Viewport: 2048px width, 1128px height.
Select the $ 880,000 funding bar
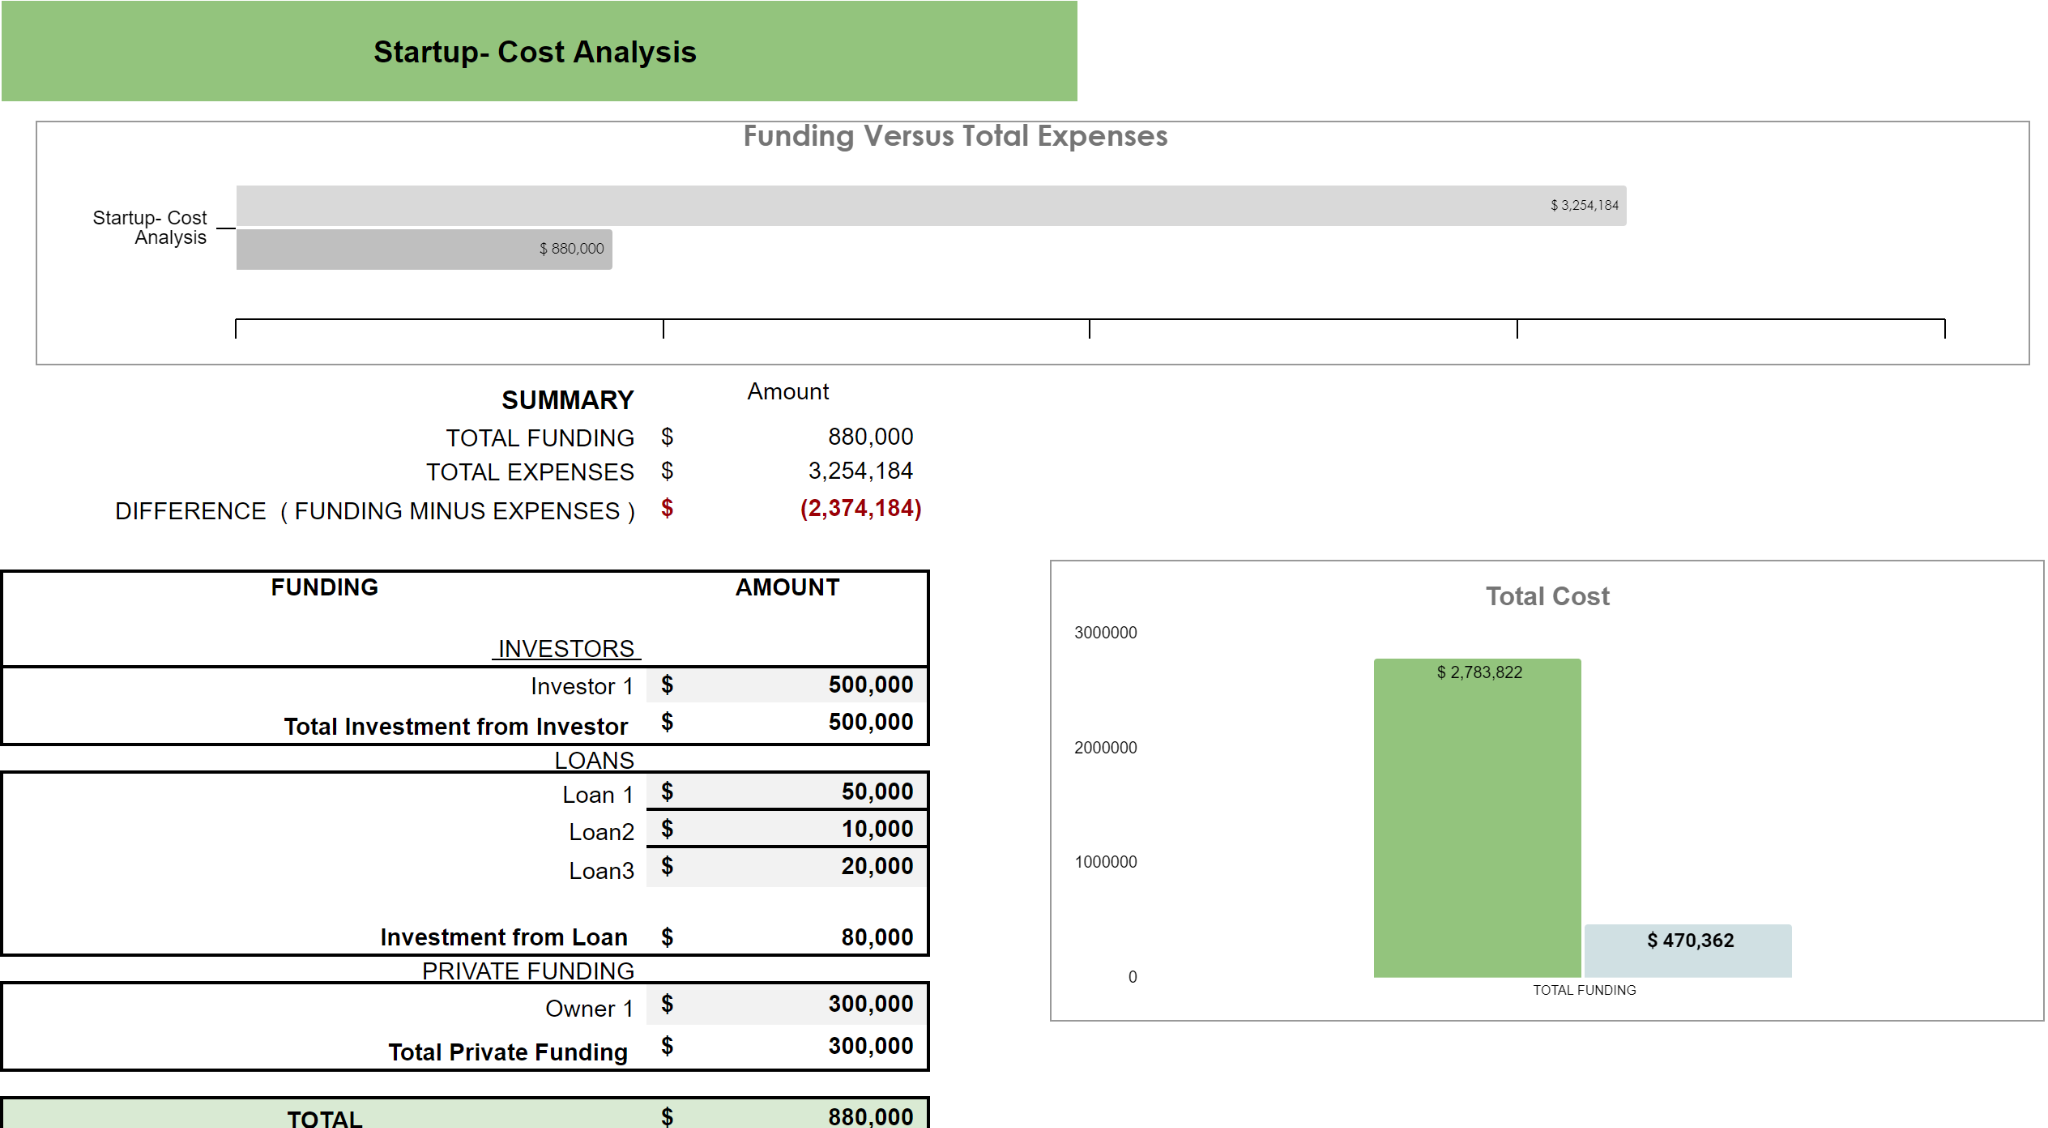424,249
